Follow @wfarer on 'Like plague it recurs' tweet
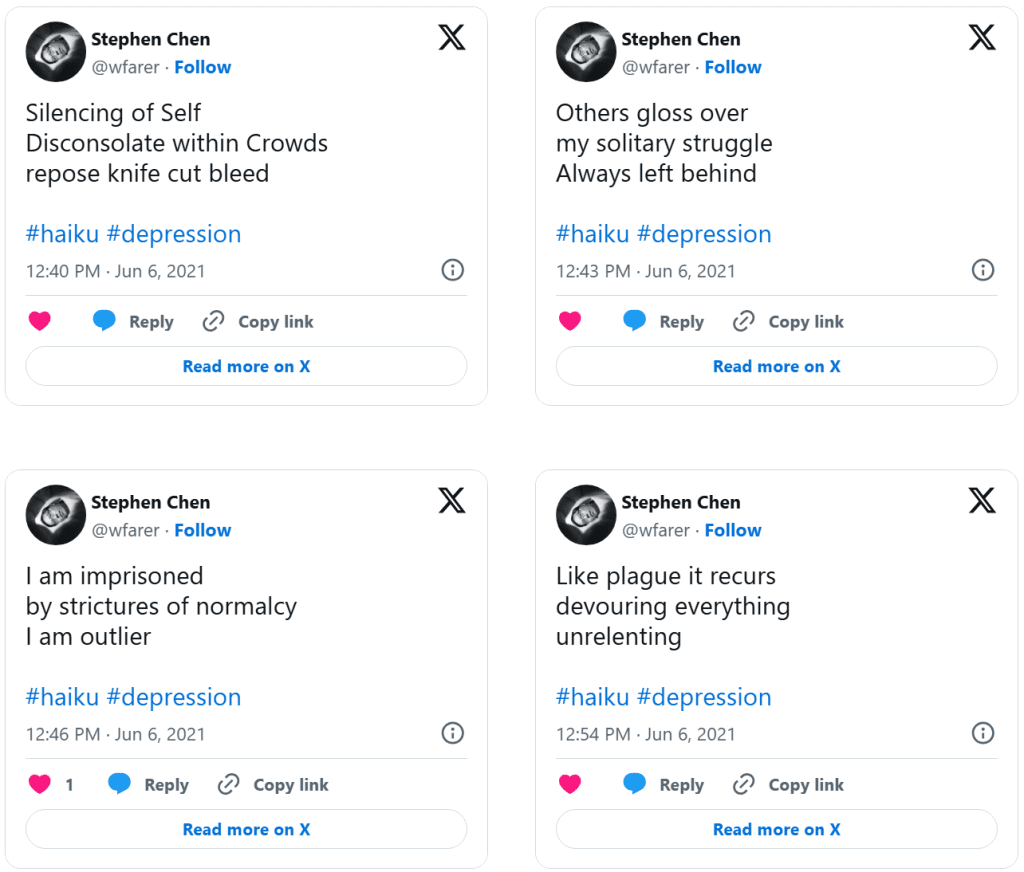This screenshot has width=1024, height=872. click(732, 530)
